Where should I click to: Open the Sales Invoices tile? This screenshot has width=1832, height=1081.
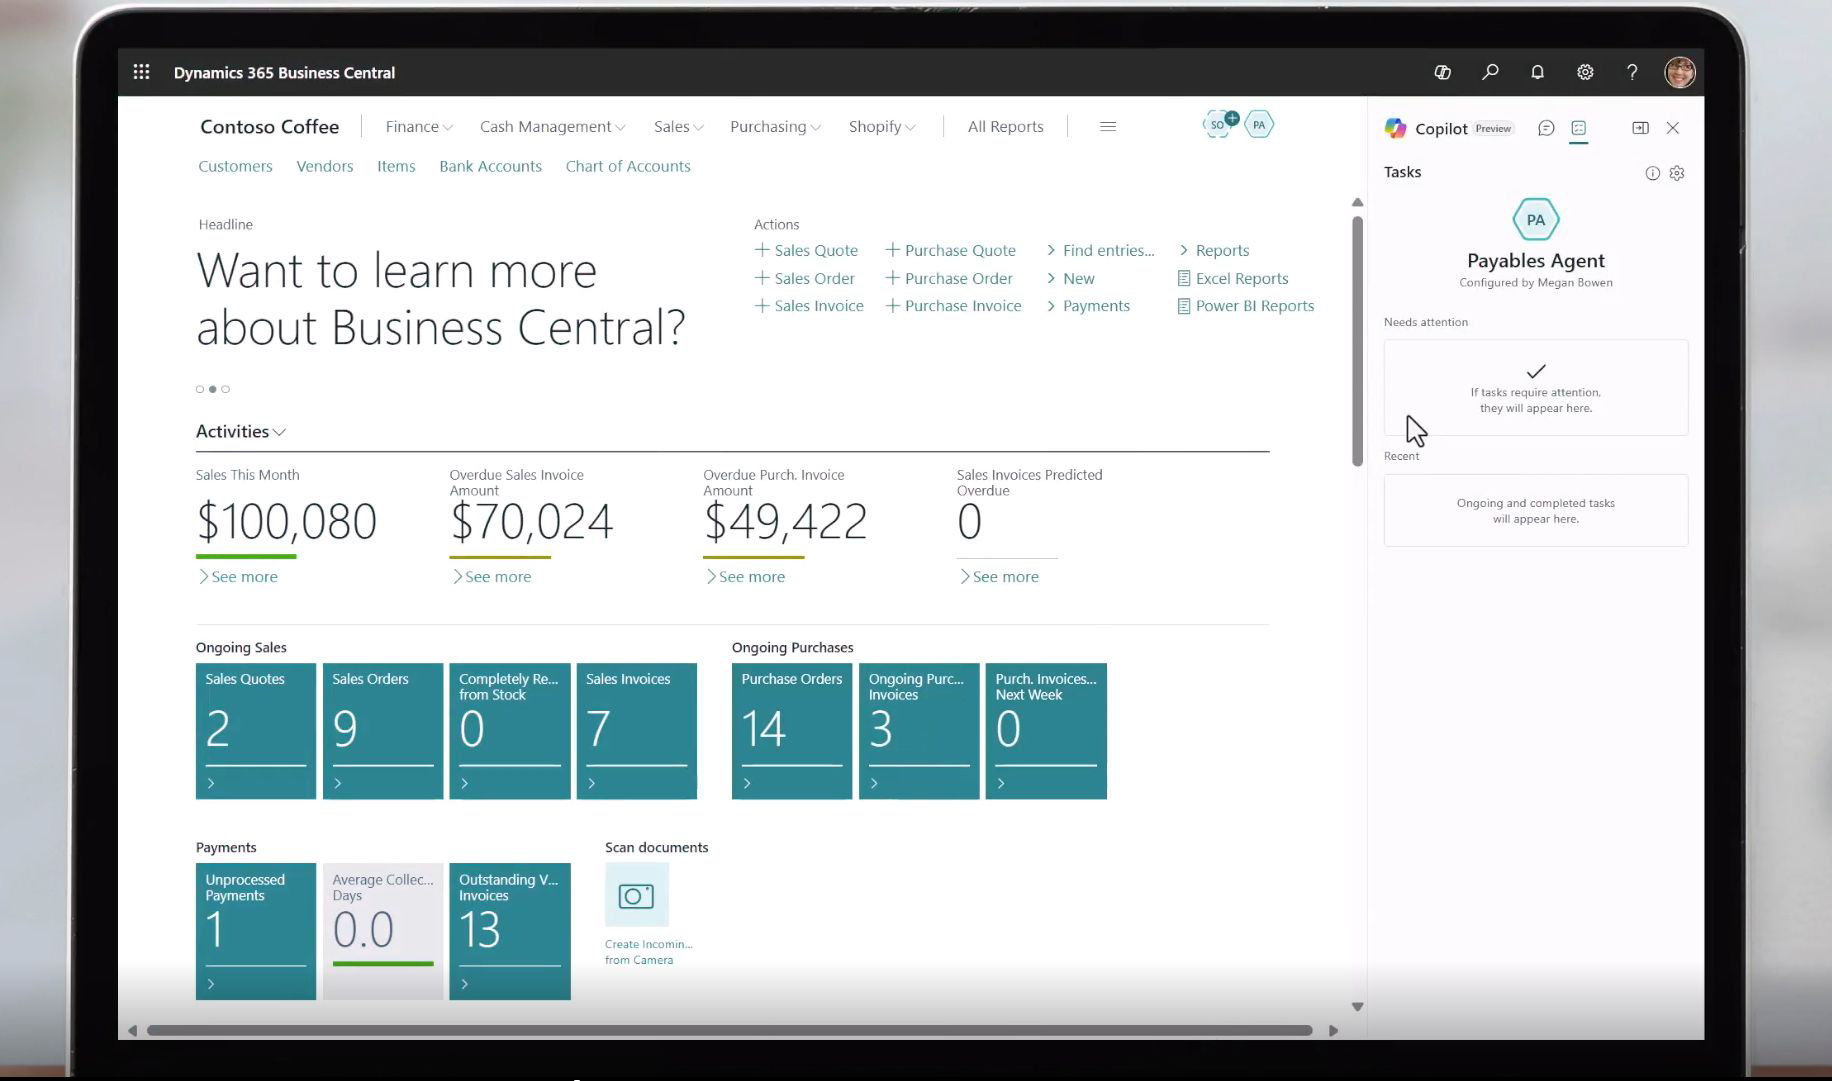point(637,731)
